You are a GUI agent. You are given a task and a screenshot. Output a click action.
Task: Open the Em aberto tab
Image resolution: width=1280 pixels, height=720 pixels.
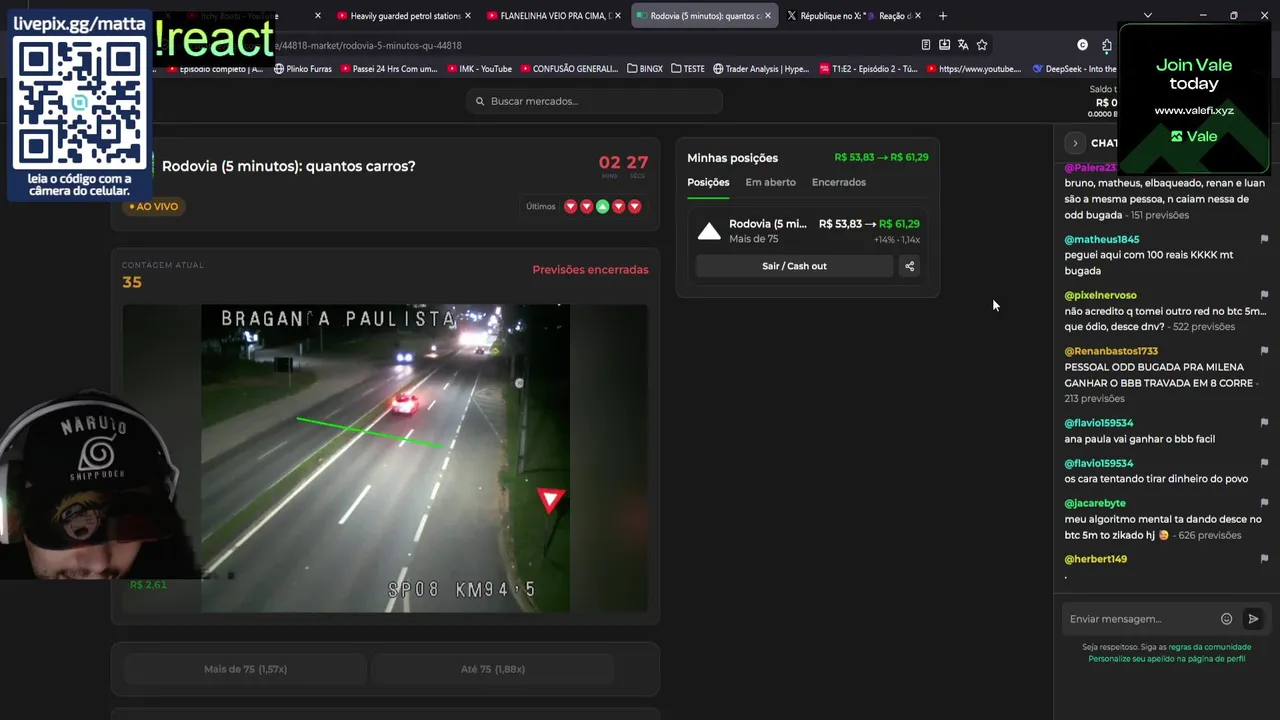point(770,182)
